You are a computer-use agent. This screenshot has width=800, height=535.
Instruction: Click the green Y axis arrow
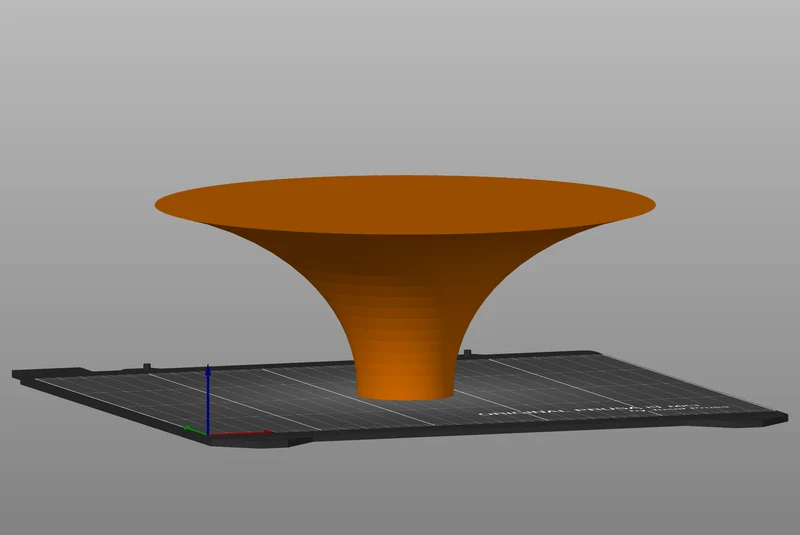(x=195, y=430)
